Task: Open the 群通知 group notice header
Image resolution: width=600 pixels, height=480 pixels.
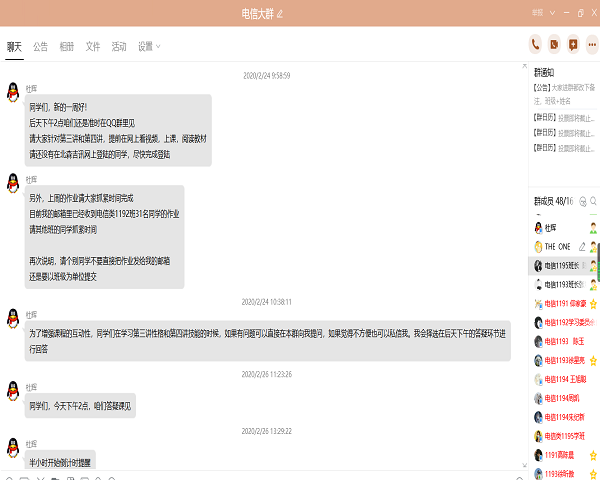Action: pyautogui.click(x=544, y=72)
